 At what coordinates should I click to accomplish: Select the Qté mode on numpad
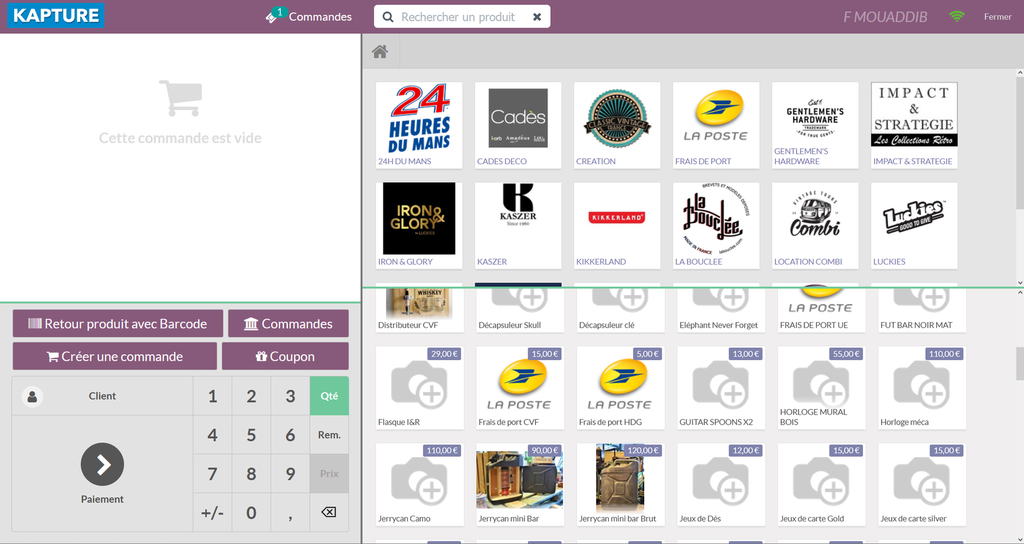click(x=329, y=396)
